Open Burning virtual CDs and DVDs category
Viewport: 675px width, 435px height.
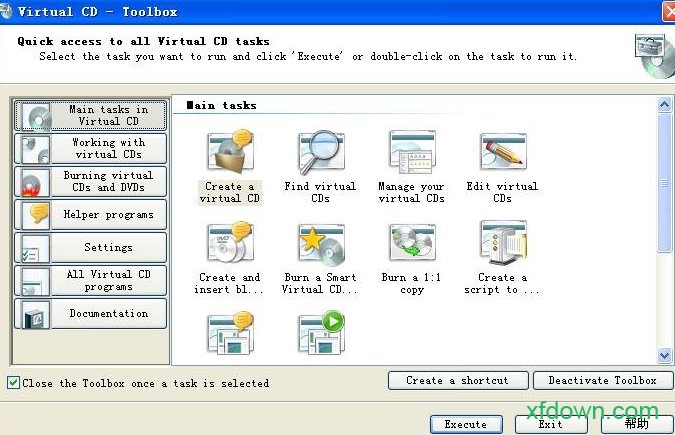89,182
